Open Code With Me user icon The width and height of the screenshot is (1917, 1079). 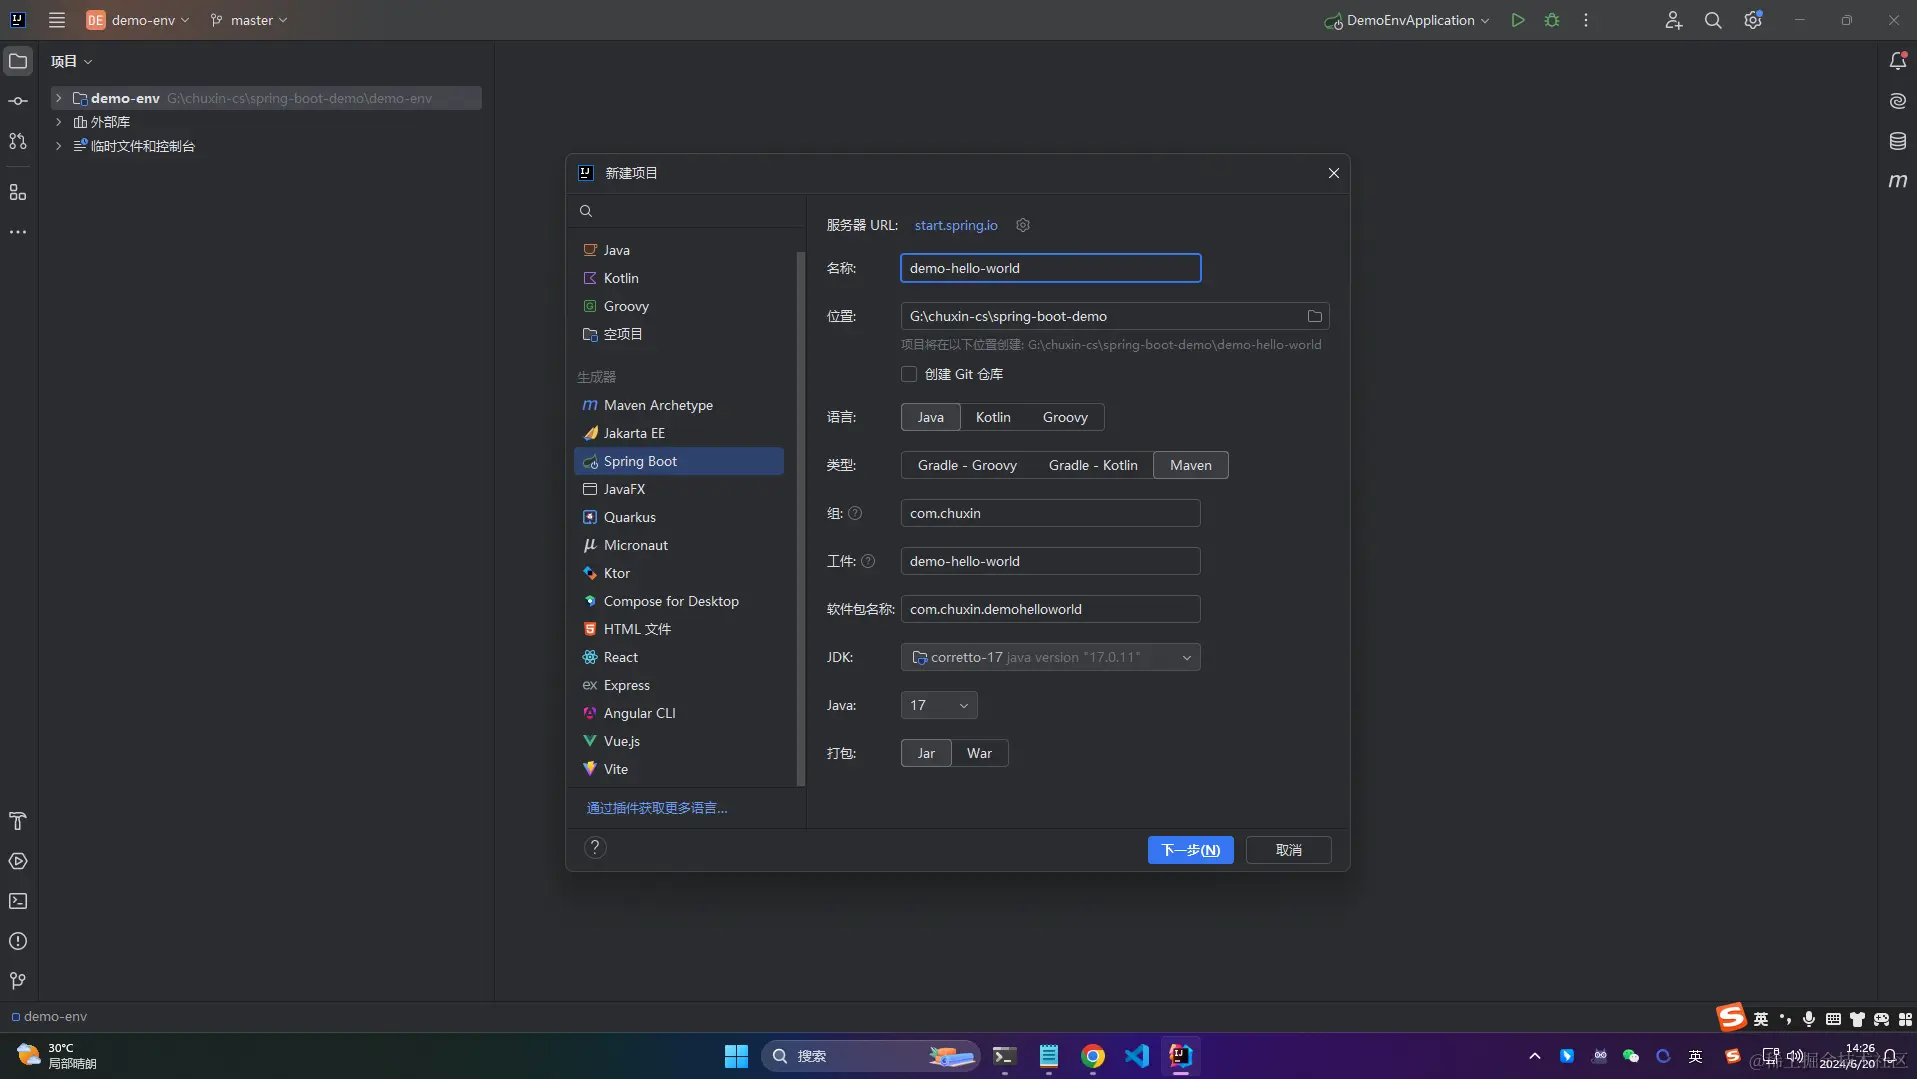click(1673, 20)
